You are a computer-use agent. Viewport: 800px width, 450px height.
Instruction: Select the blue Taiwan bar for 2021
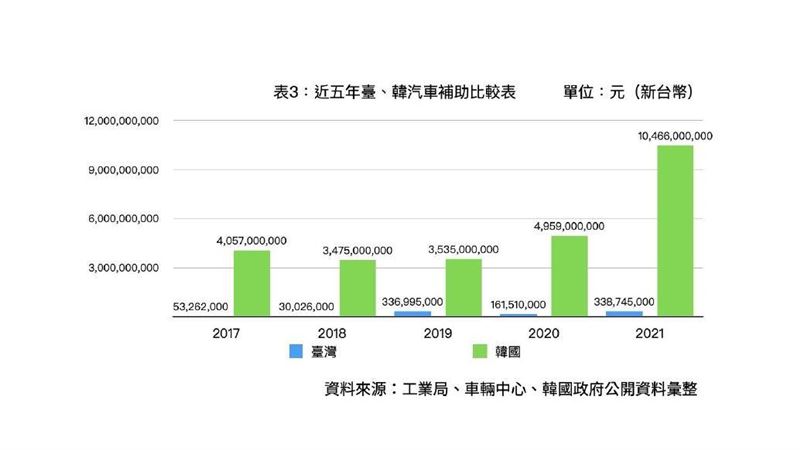[624, 314]
